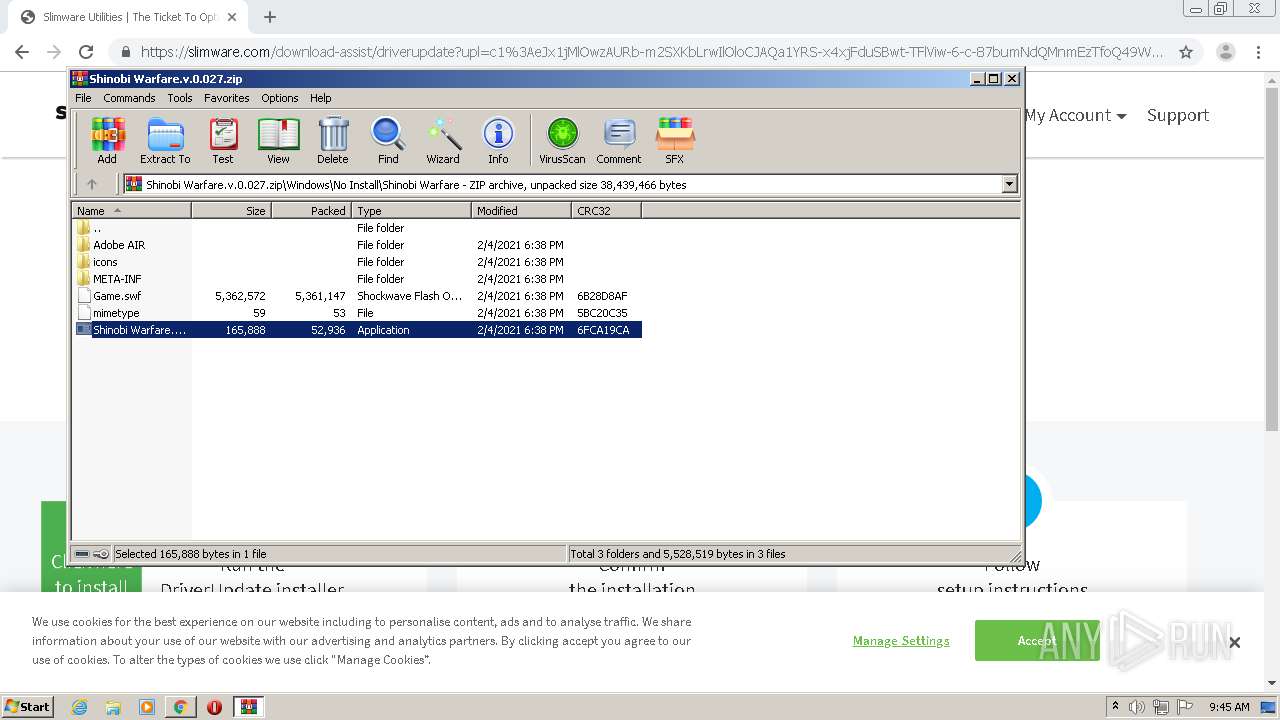The width and height of the screenshot is (1280, 720).
Task: Open Opera from the taskbar
Action: click(214, 707)
